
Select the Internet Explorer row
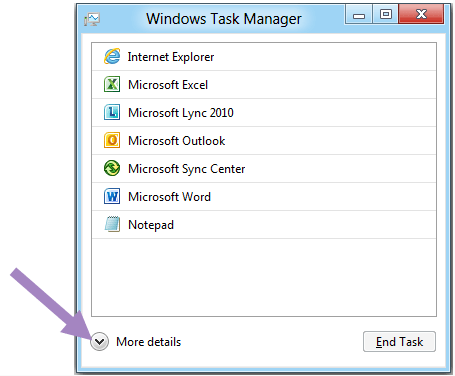264,57
